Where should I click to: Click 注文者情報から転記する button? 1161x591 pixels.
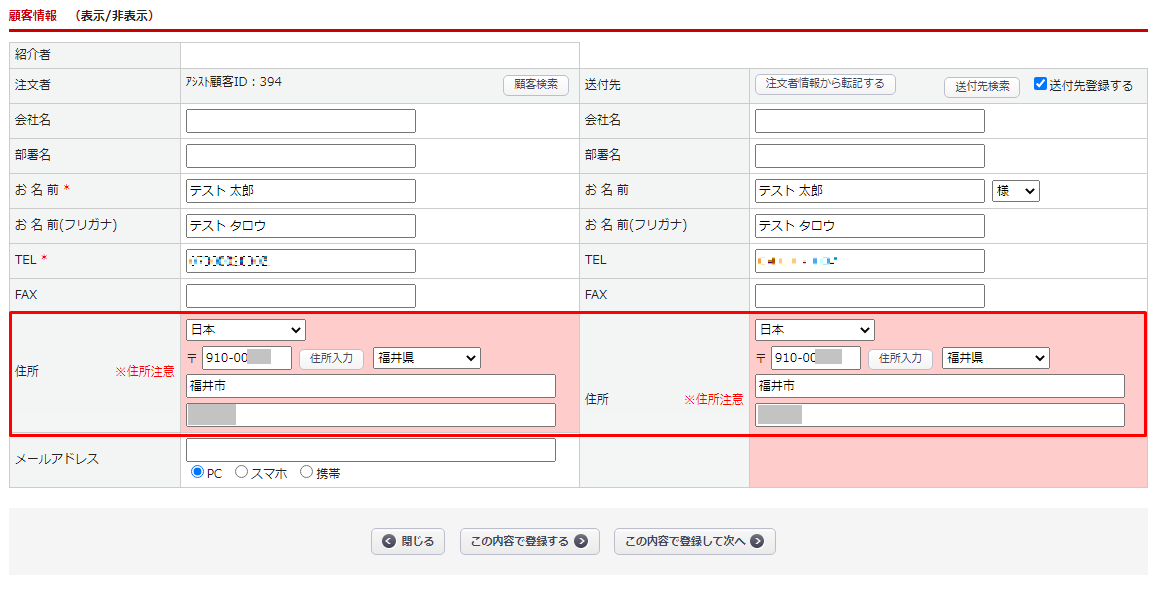coord(824,84)
